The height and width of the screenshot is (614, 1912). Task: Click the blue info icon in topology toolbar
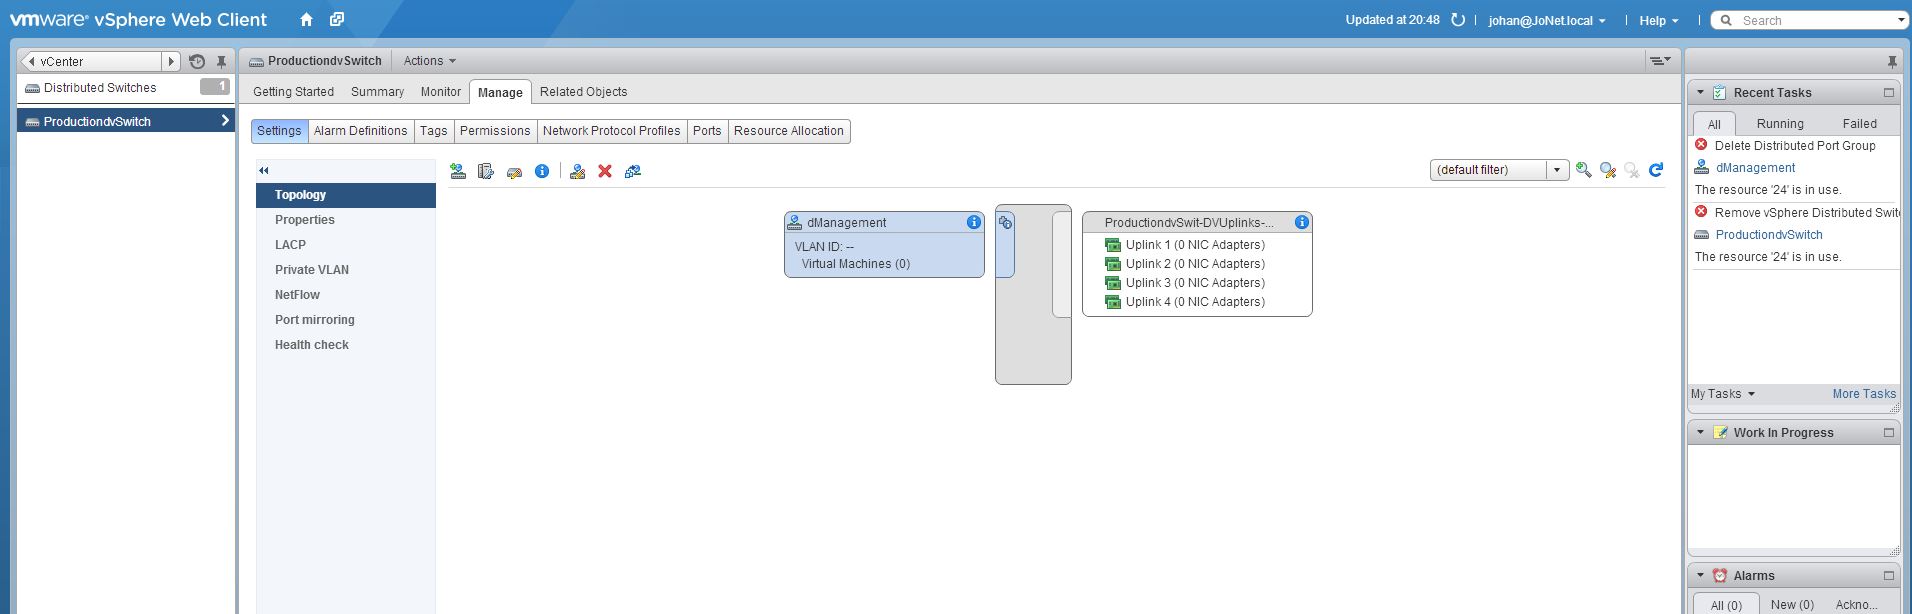pyautogui.click(x=542, y=171)
